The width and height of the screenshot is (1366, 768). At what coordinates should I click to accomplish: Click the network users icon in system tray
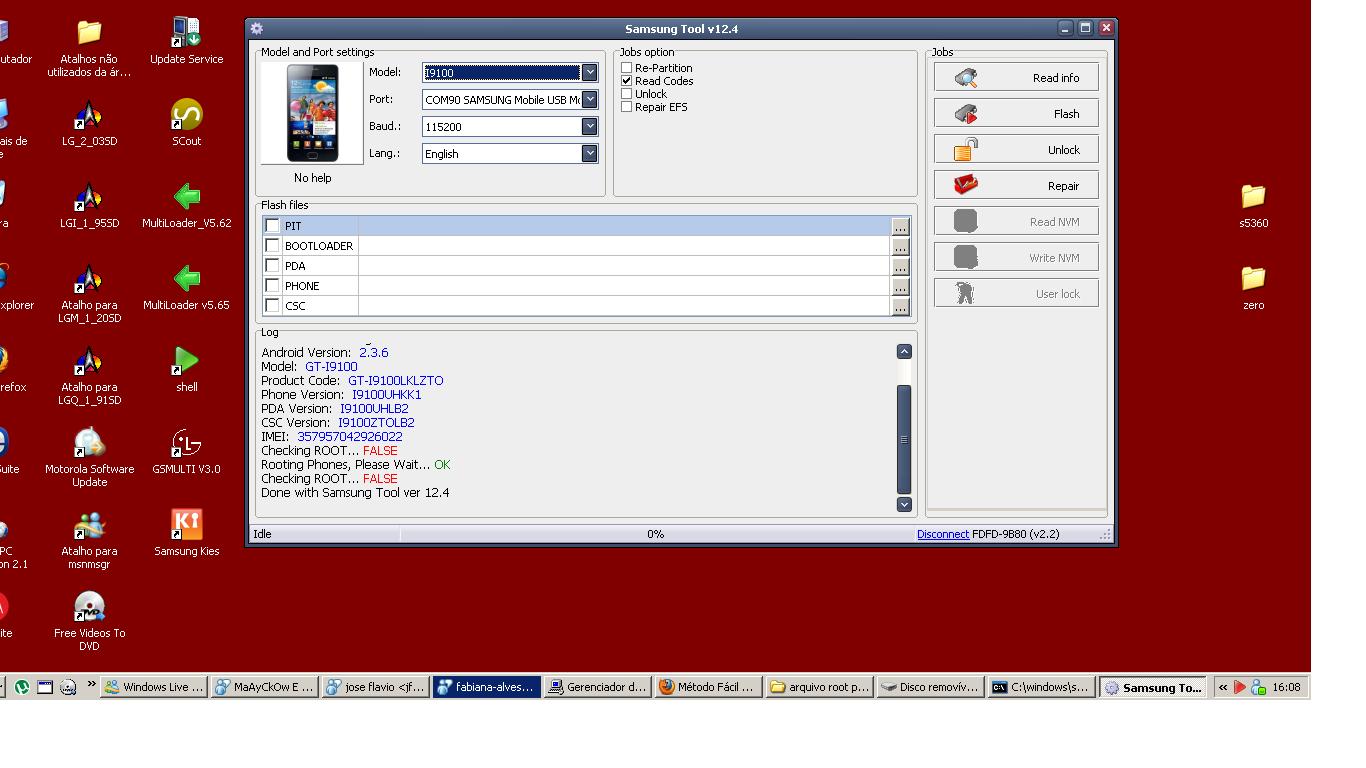pyautogui.click(x=1259, y=687)
